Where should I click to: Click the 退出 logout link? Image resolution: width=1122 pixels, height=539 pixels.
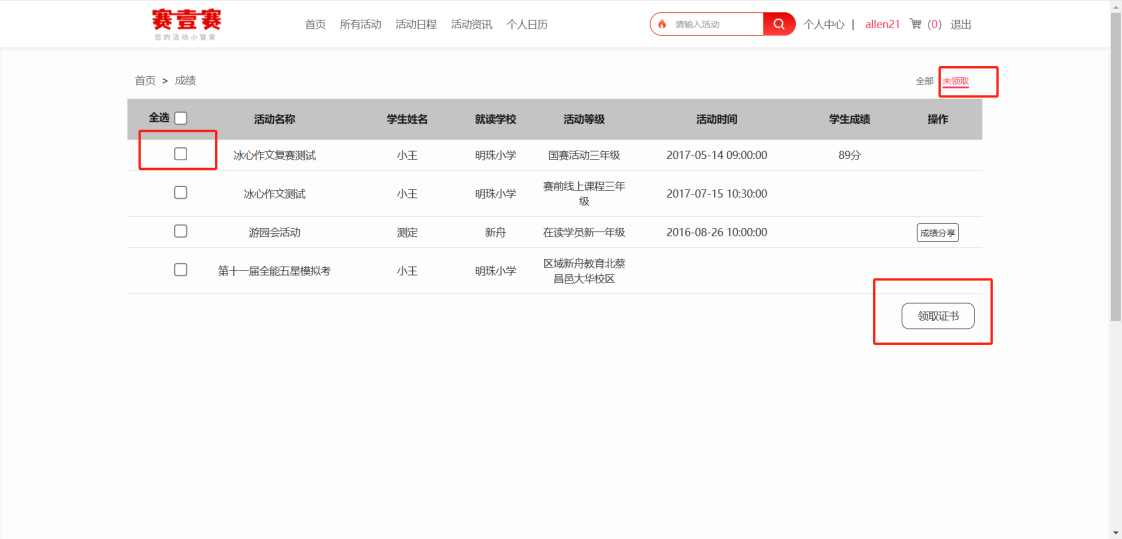click(960, 24)
